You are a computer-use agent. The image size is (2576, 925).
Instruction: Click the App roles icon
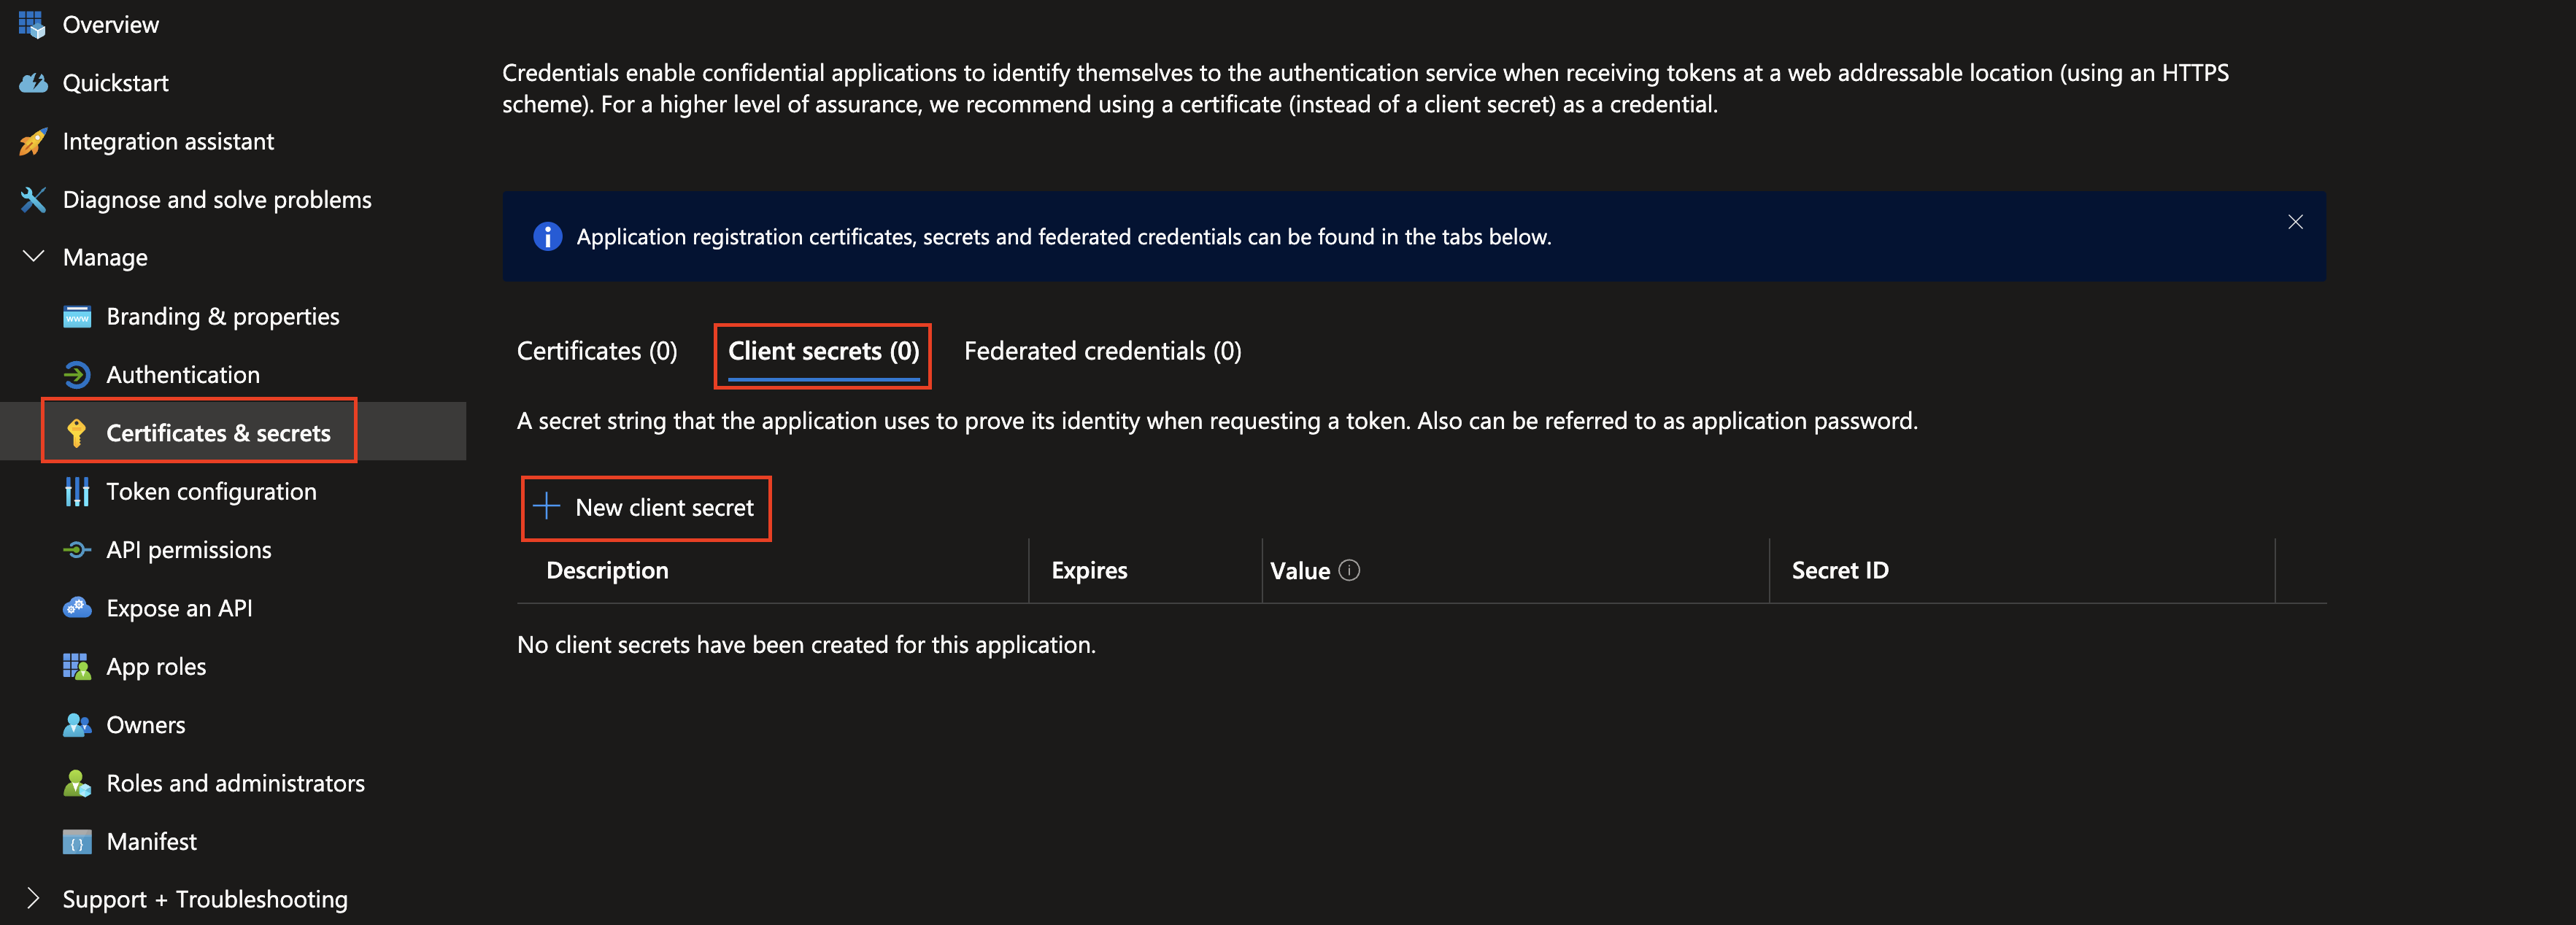coord(77,667)
